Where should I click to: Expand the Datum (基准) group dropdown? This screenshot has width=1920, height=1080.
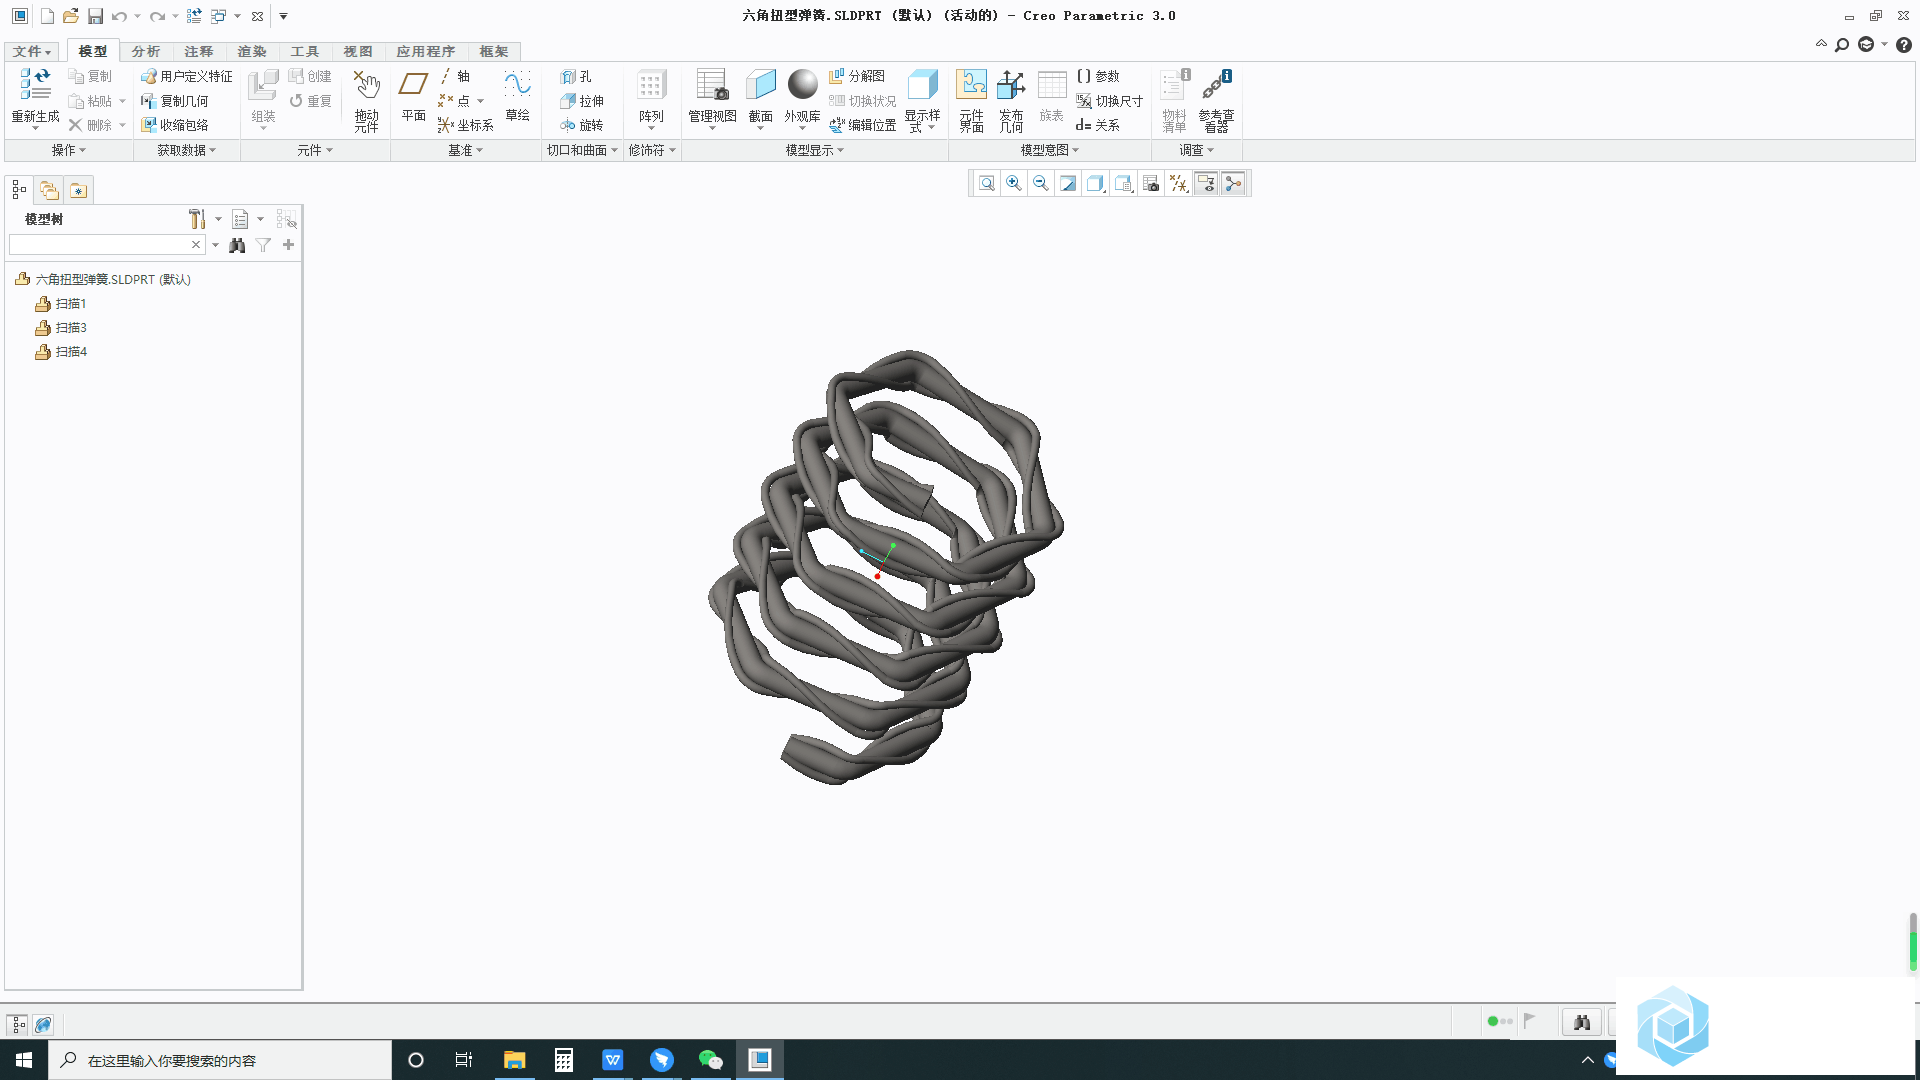tap(465, 150)
